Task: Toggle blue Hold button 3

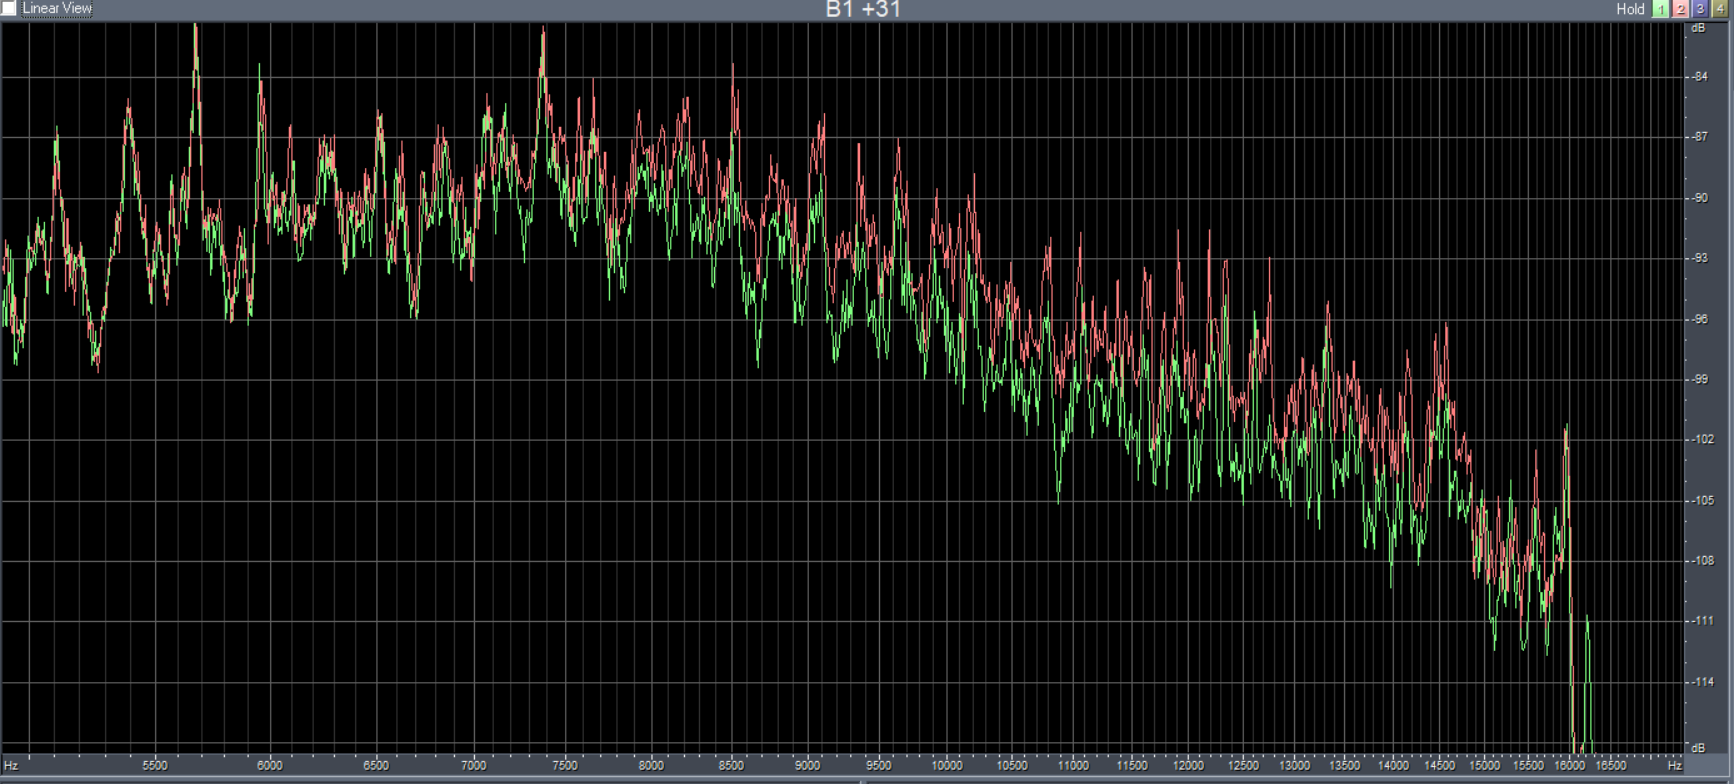Action: [x=1700, y=9]
